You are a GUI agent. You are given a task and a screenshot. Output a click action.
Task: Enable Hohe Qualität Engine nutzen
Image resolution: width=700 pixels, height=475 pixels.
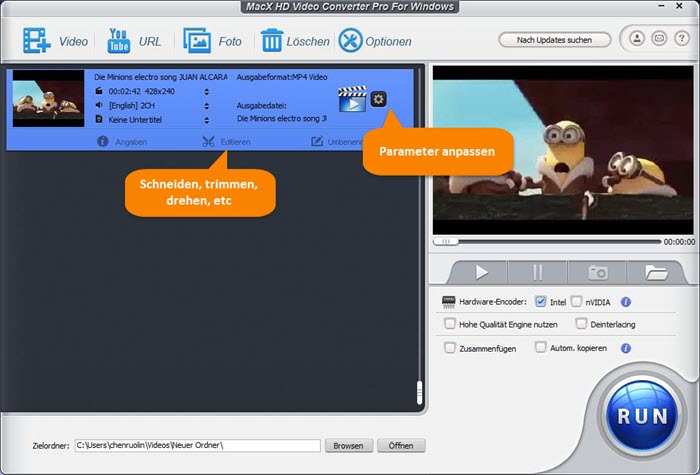tap(450, 324)
